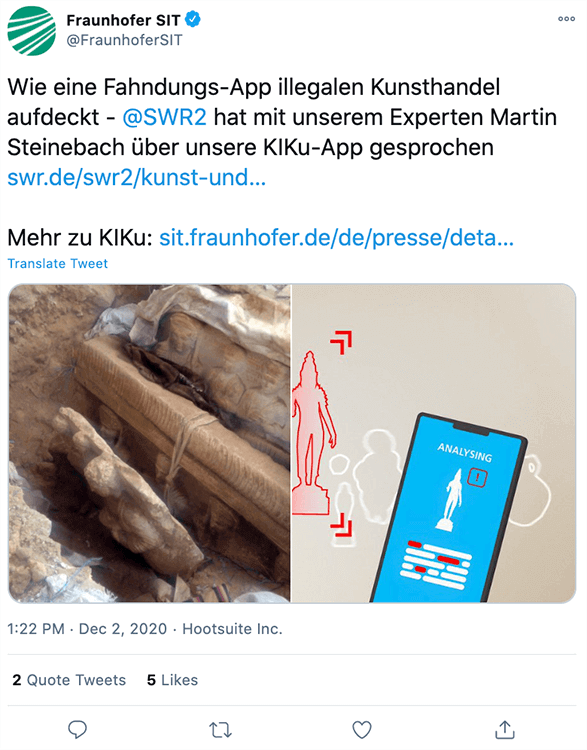View the 5 Likes list

click(172, 680)
